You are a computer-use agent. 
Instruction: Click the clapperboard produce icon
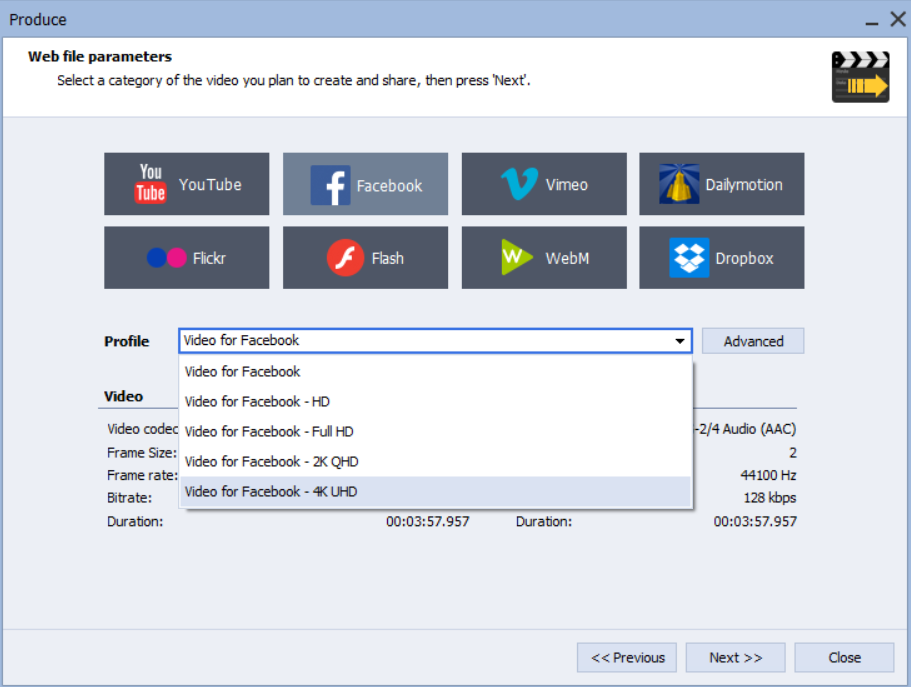click(x=860, y=77)
